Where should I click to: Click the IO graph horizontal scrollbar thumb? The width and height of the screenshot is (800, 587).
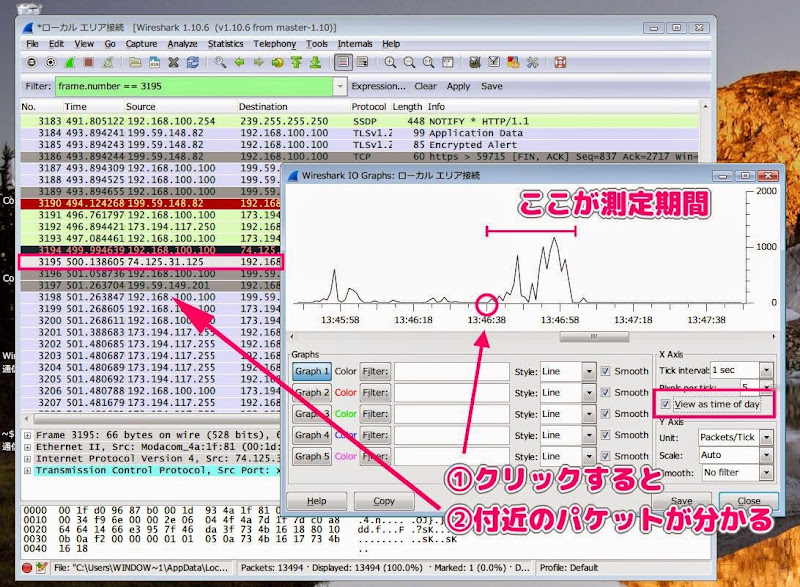tap(594, 337)
